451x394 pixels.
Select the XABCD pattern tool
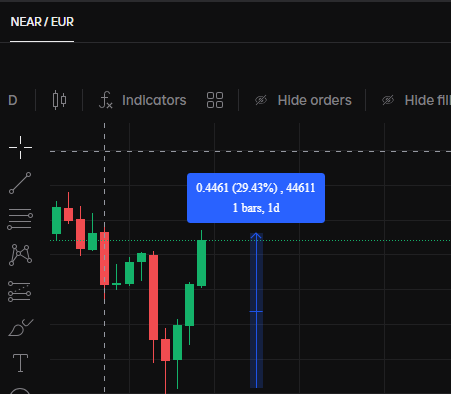[x=20, y=255]
